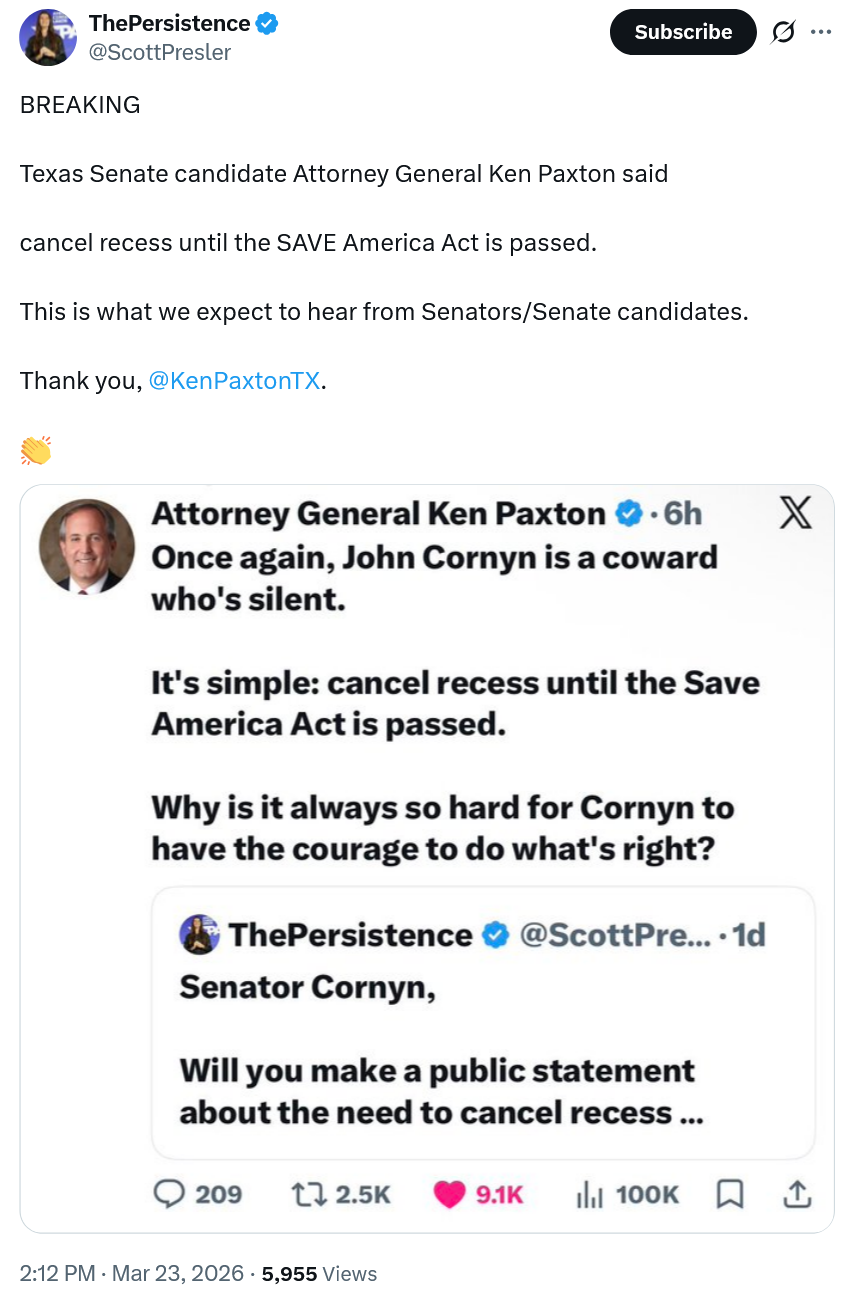Click the reply bubble icon showing 209
The height and width of the screenshot is (1305, 857).
(170, 1194)
